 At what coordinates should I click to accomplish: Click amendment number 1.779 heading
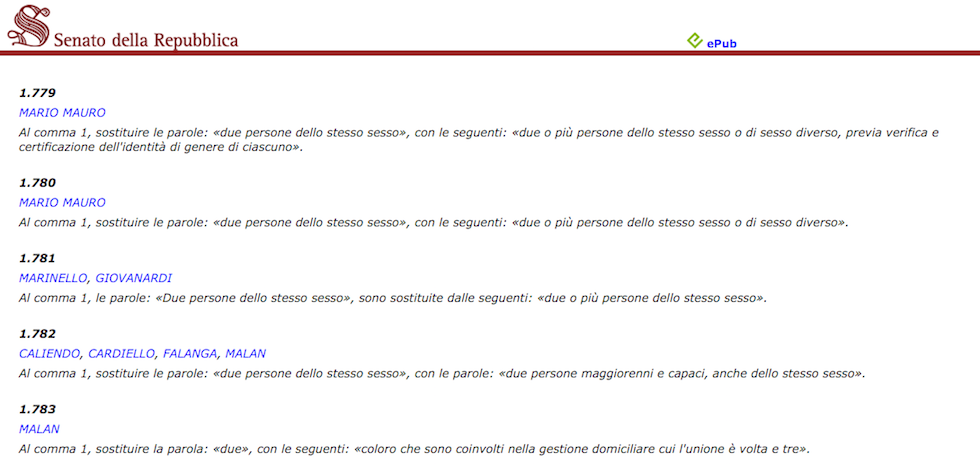pos(38,94)
